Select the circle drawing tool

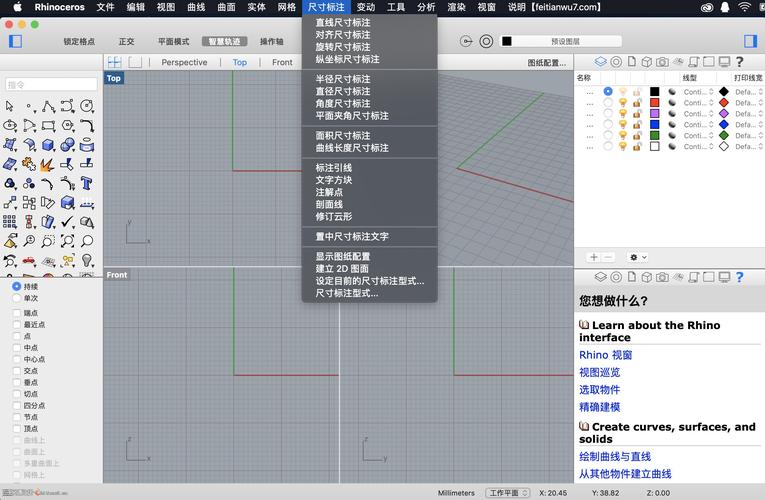point(87,106)
